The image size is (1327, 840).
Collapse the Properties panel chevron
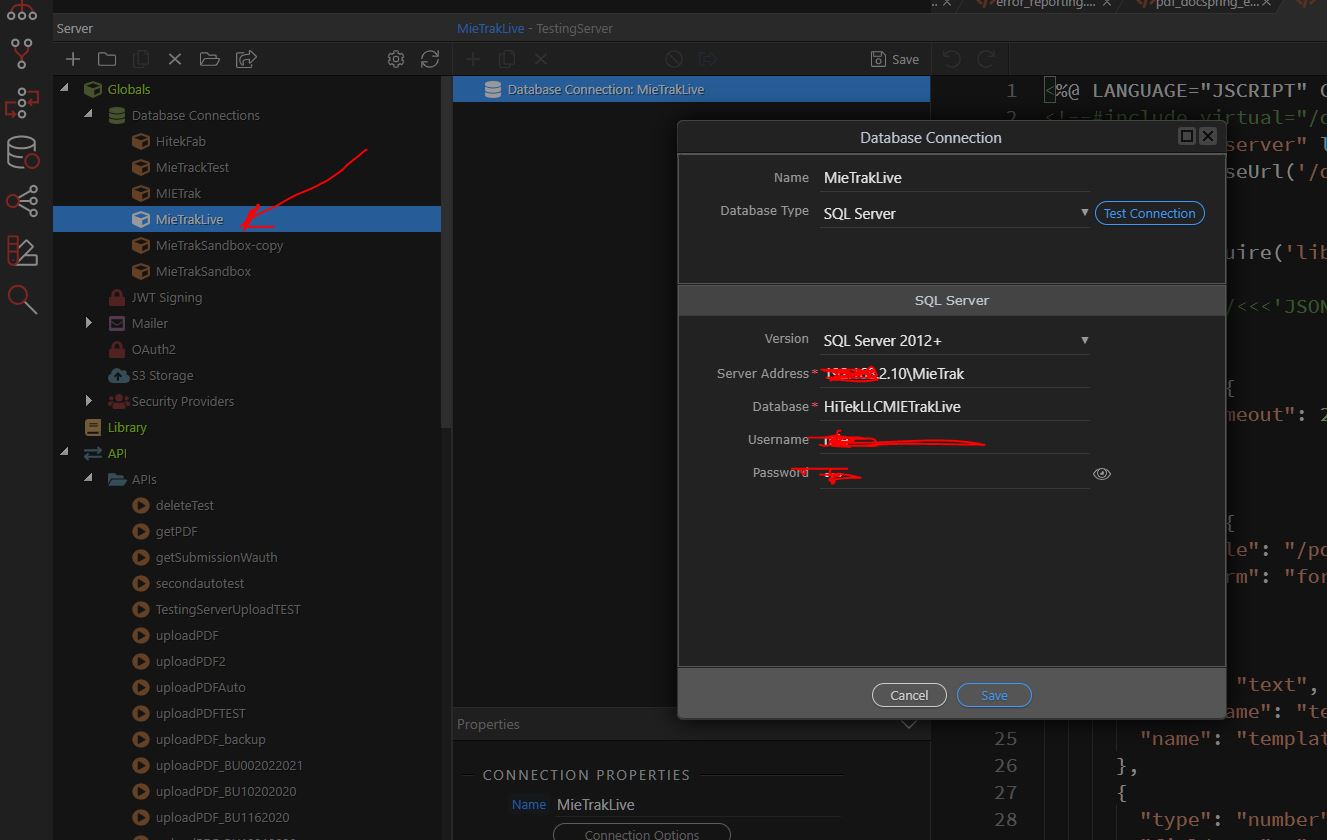tap(908, 725)
